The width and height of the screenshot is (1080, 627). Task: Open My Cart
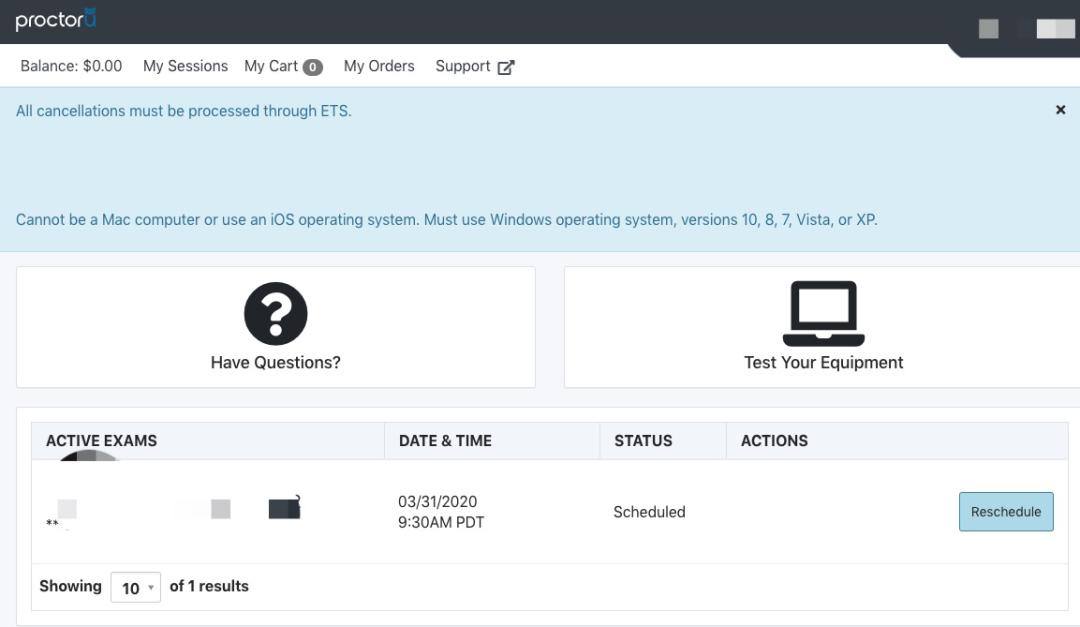tap(271, 66)
